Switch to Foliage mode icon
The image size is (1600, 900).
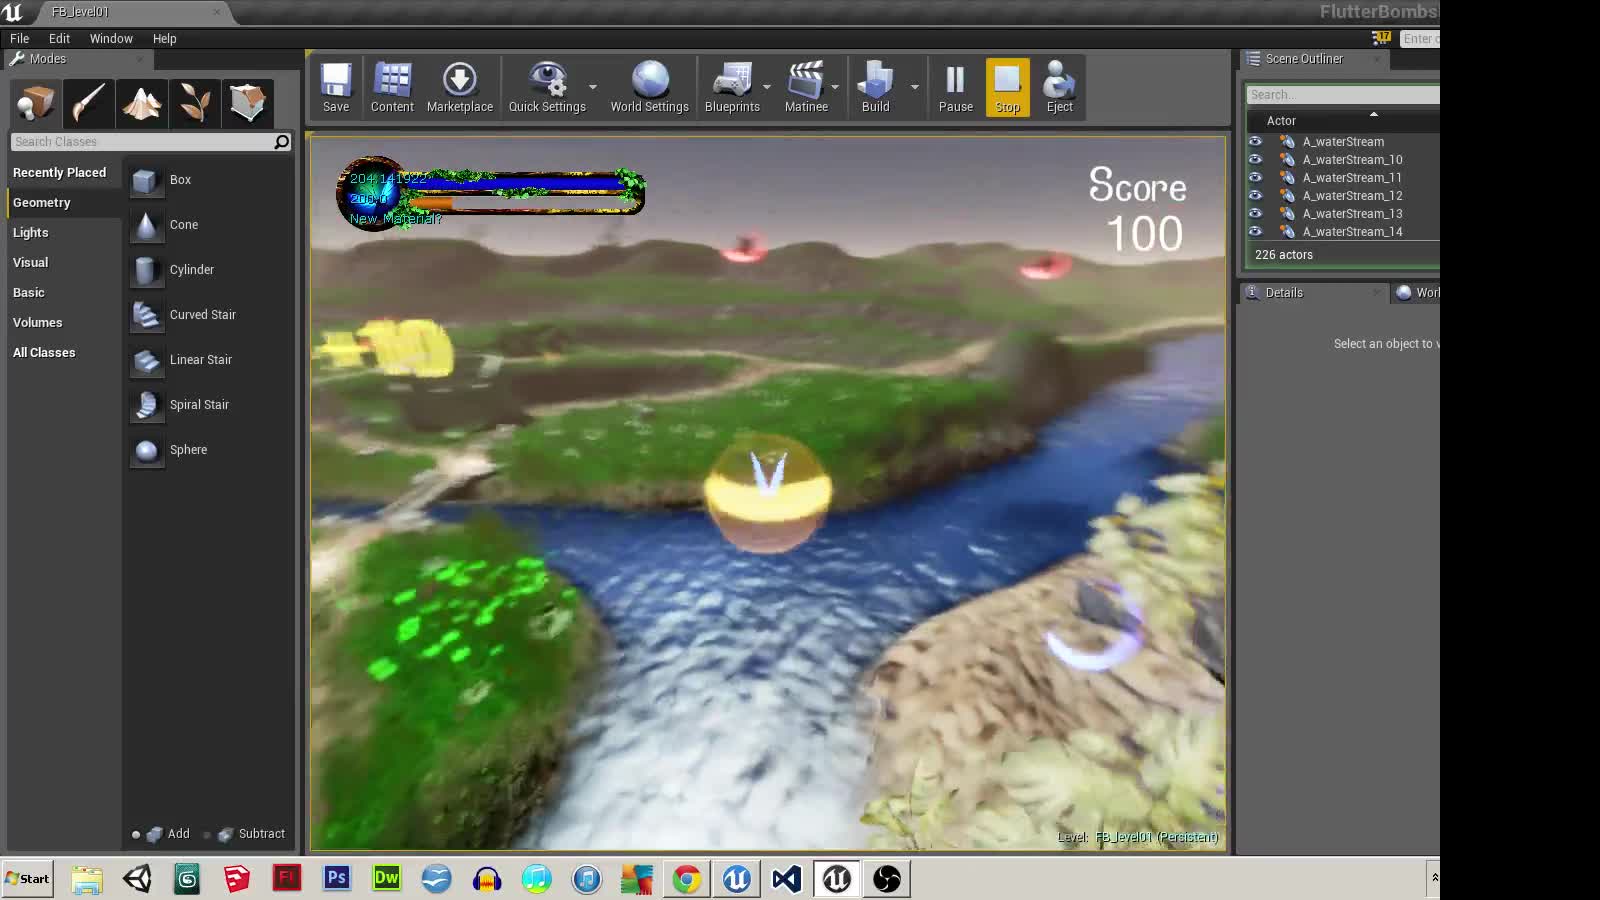tap(194, 103)
